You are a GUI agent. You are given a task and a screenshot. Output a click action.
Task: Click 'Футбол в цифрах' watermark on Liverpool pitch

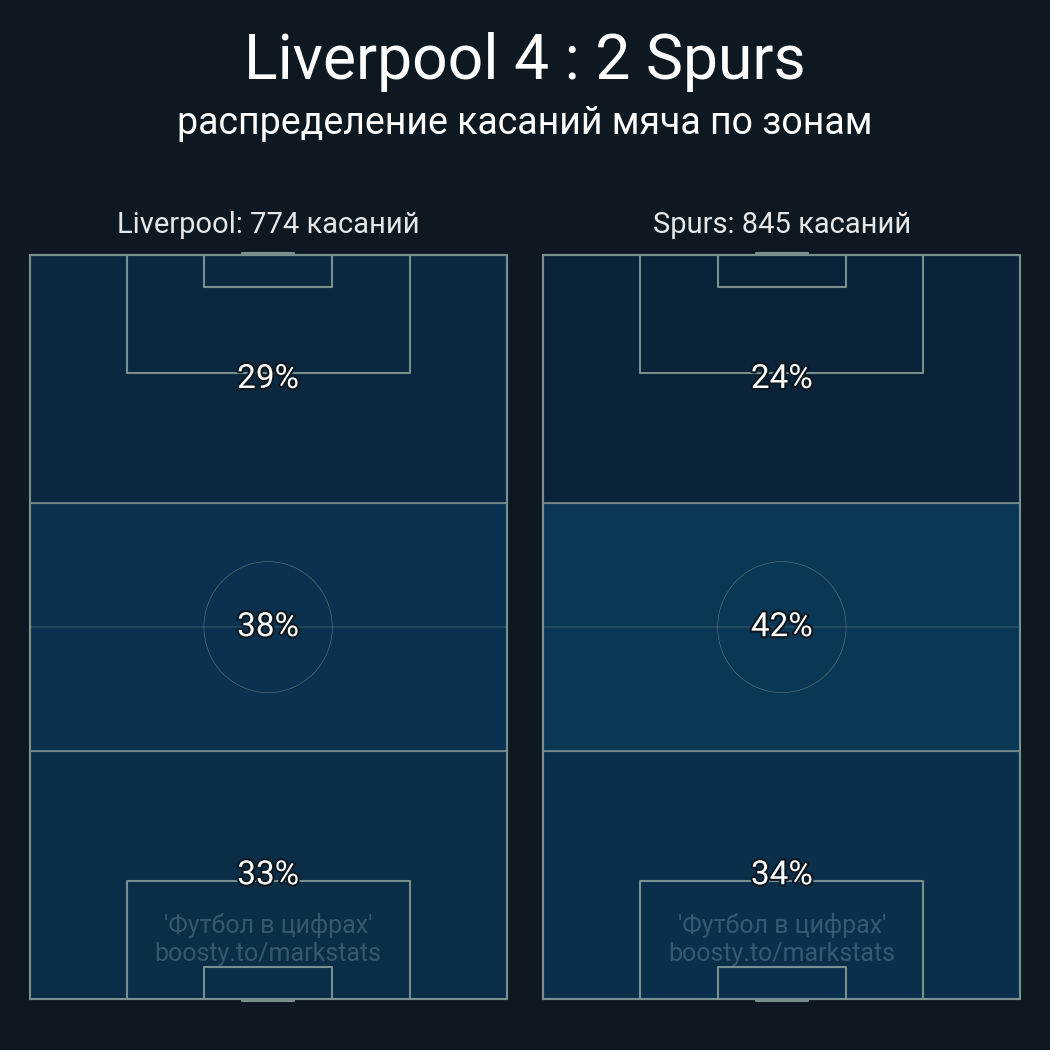tap(268, 924)
